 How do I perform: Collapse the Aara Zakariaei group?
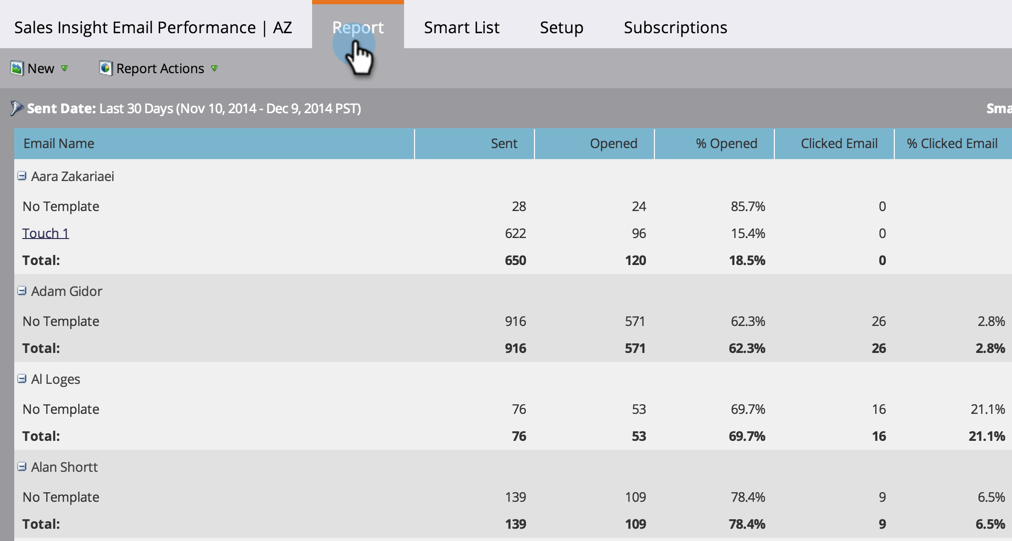[x=22, y=176]
